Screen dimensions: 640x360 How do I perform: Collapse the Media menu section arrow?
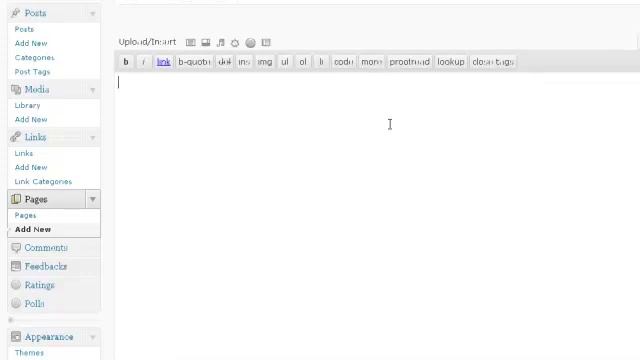point(93,90)
